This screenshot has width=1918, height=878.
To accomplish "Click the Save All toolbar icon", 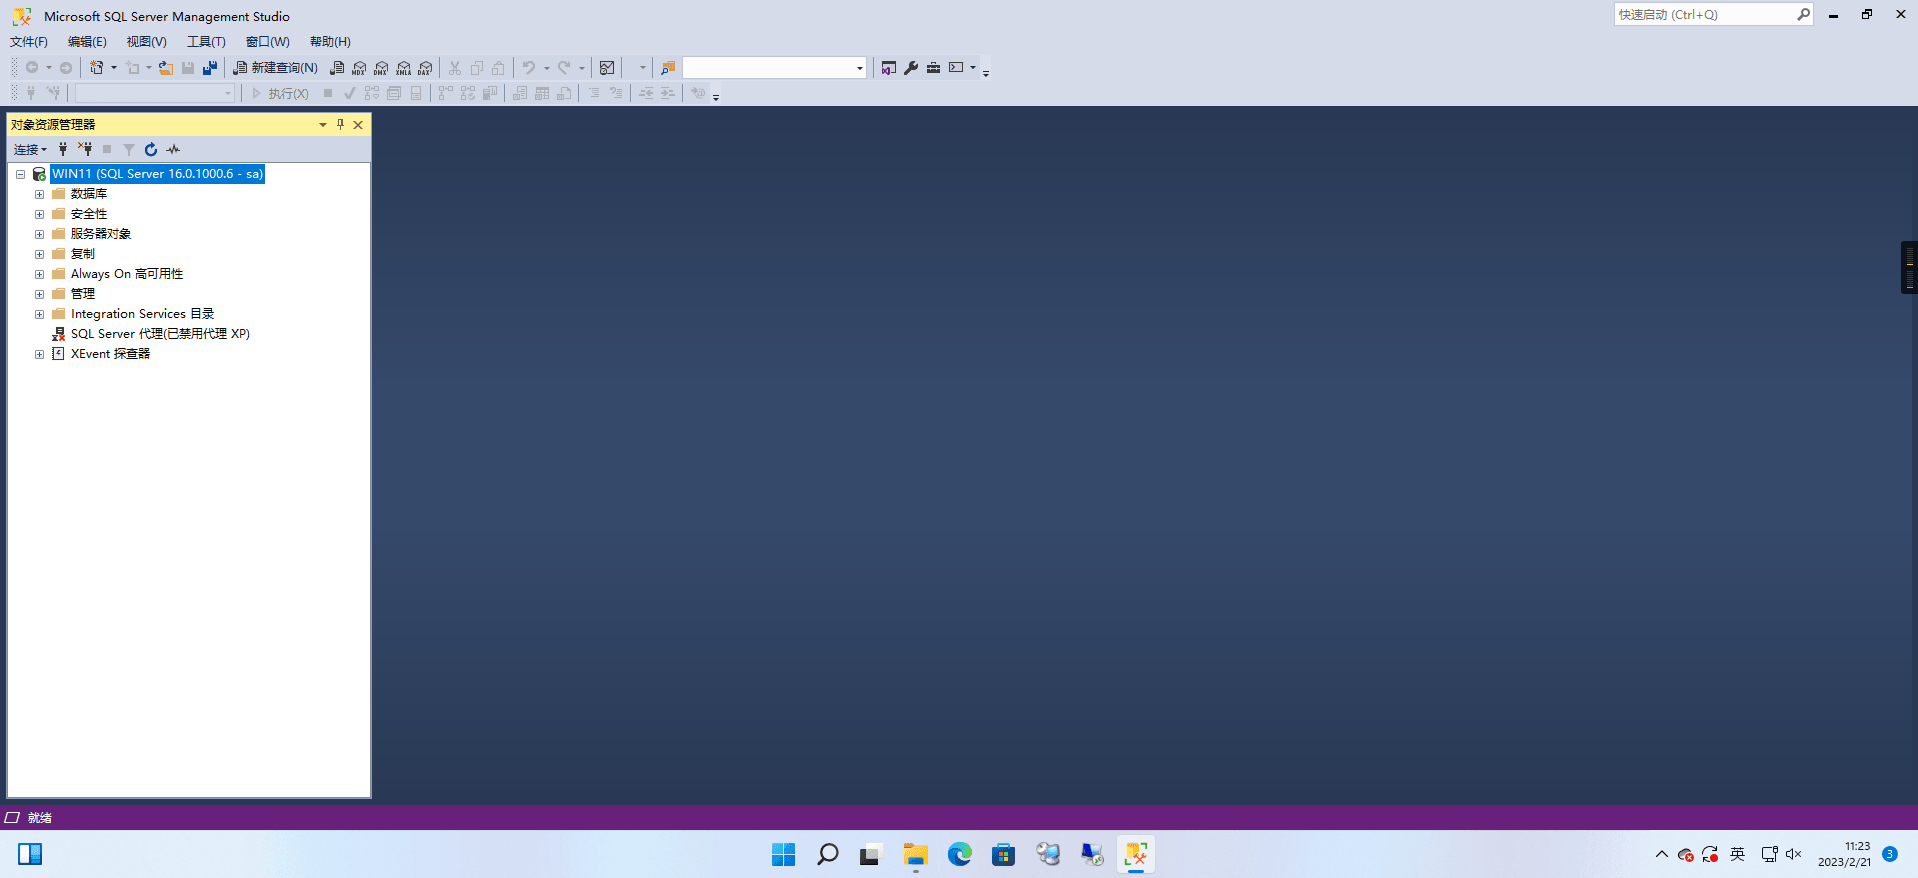I will 210,68.
